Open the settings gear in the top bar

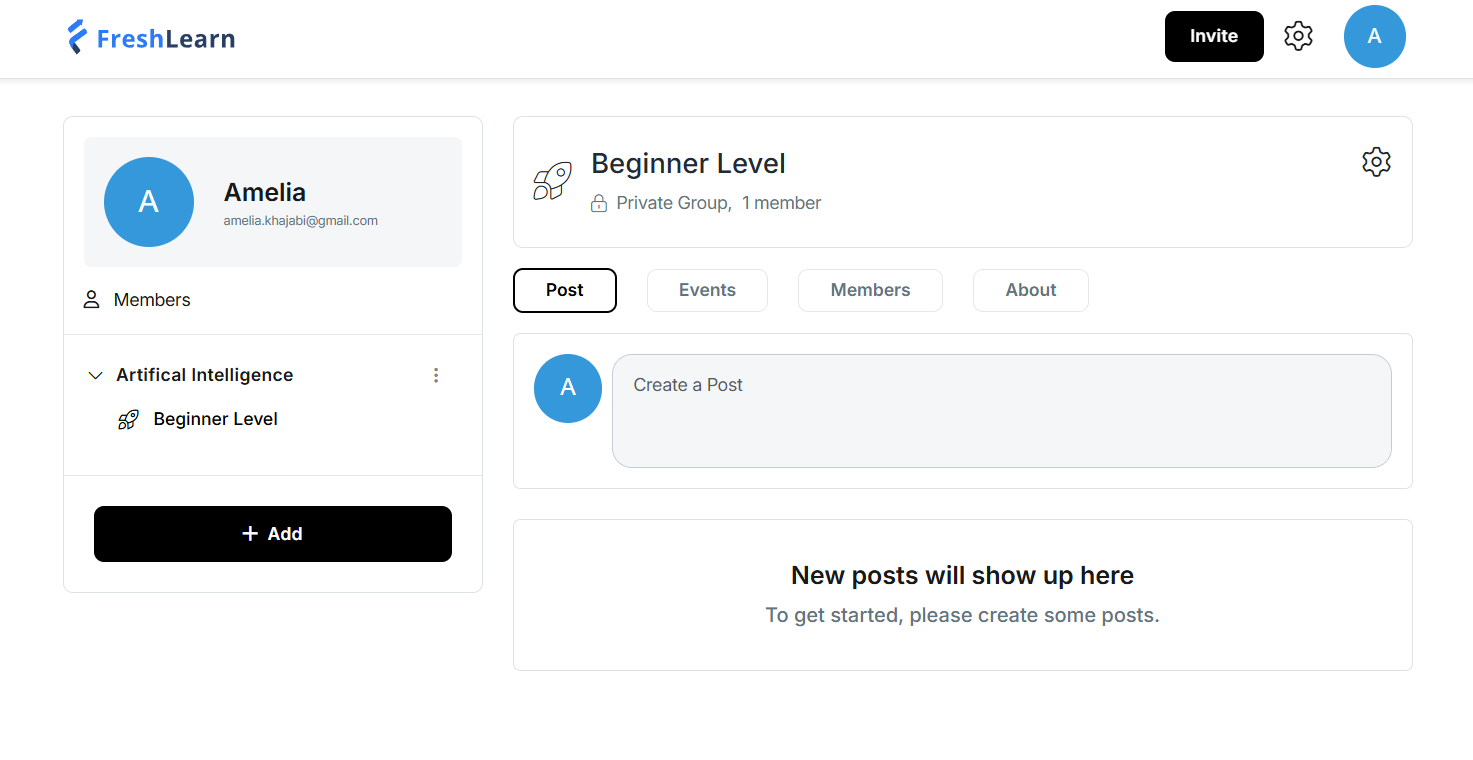[x=1298, y=35]
